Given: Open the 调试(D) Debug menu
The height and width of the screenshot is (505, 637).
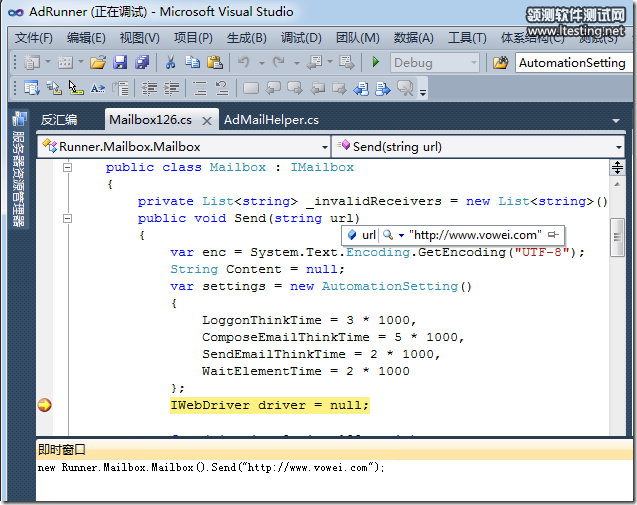Looking at the screenshot, I should tap(301, 38).
